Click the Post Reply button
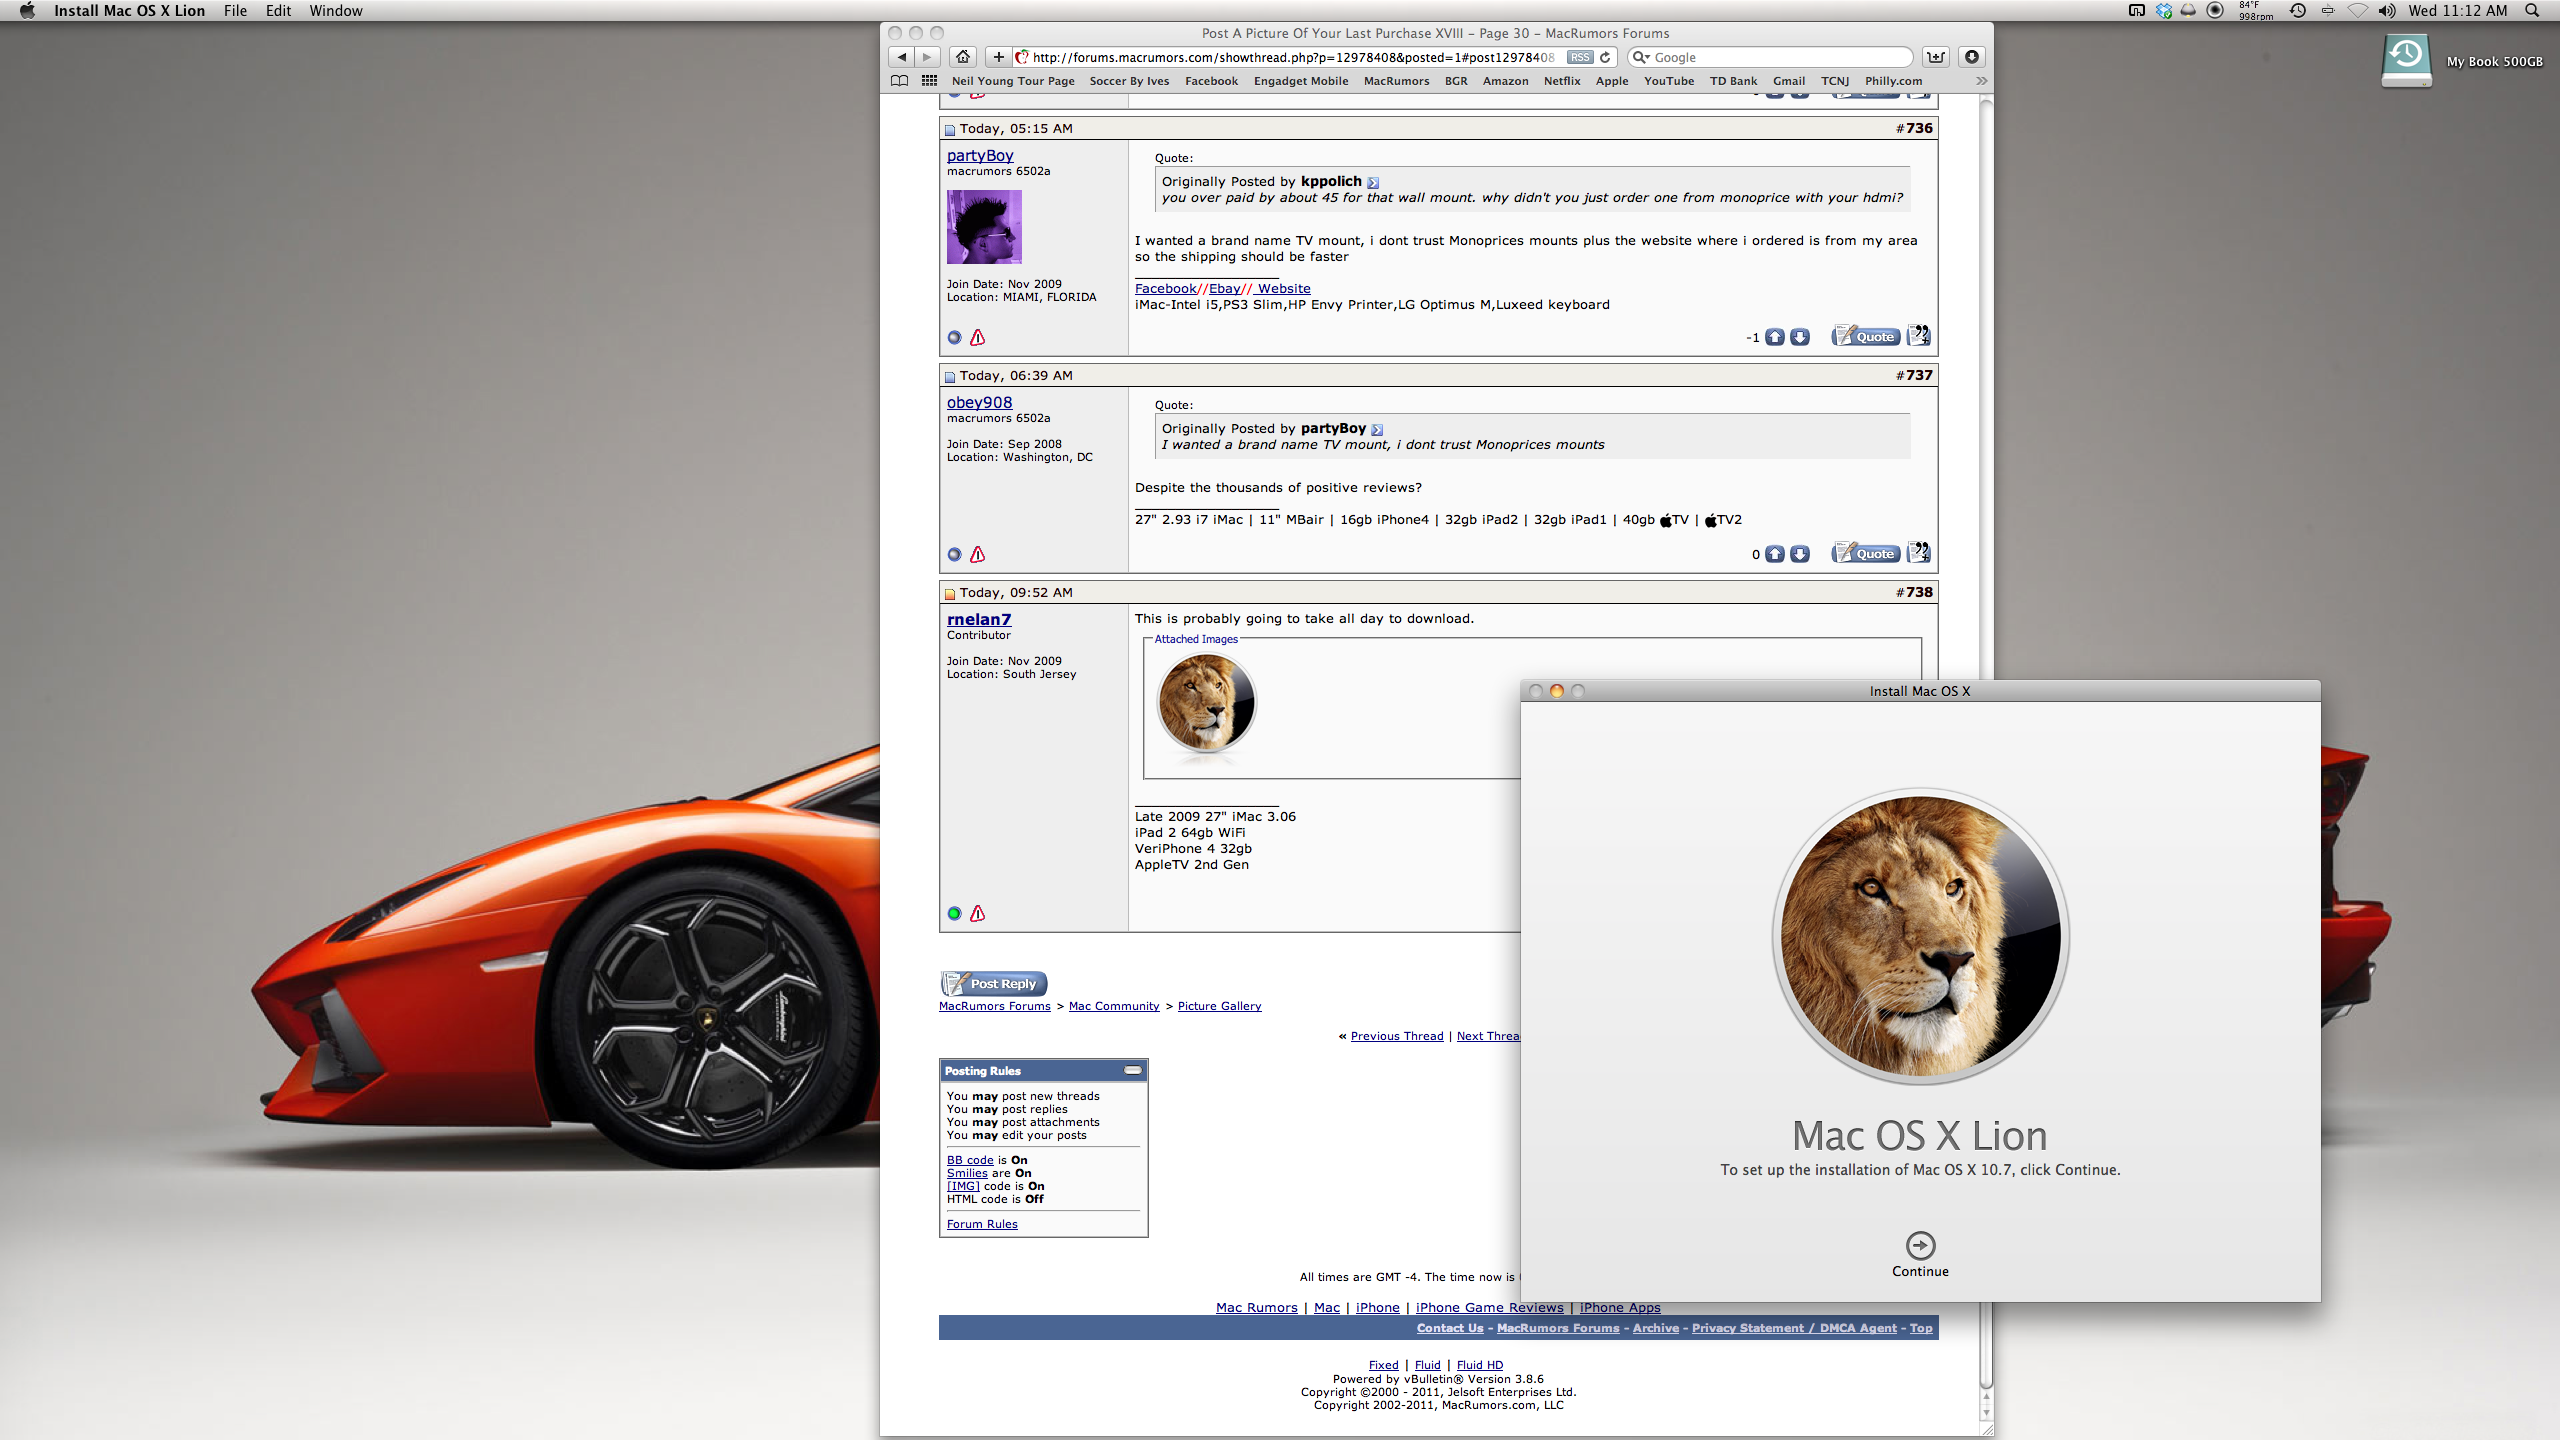Screen dimensions: 2560x1440 pyautogui.click(x=993, y=983)
